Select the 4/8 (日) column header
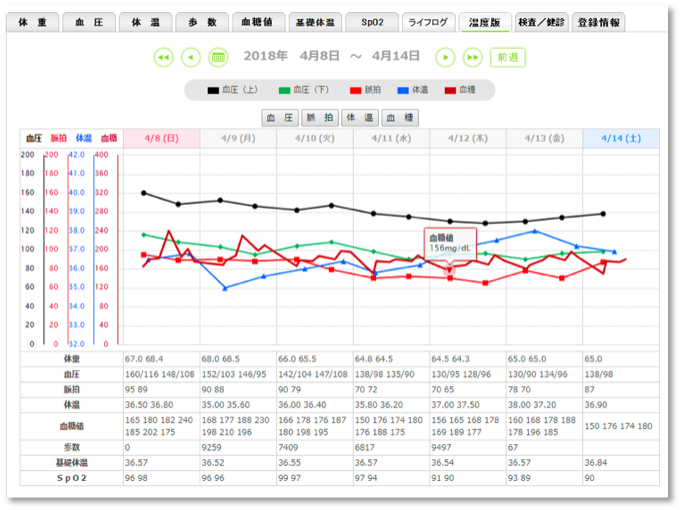 [161, 138]
